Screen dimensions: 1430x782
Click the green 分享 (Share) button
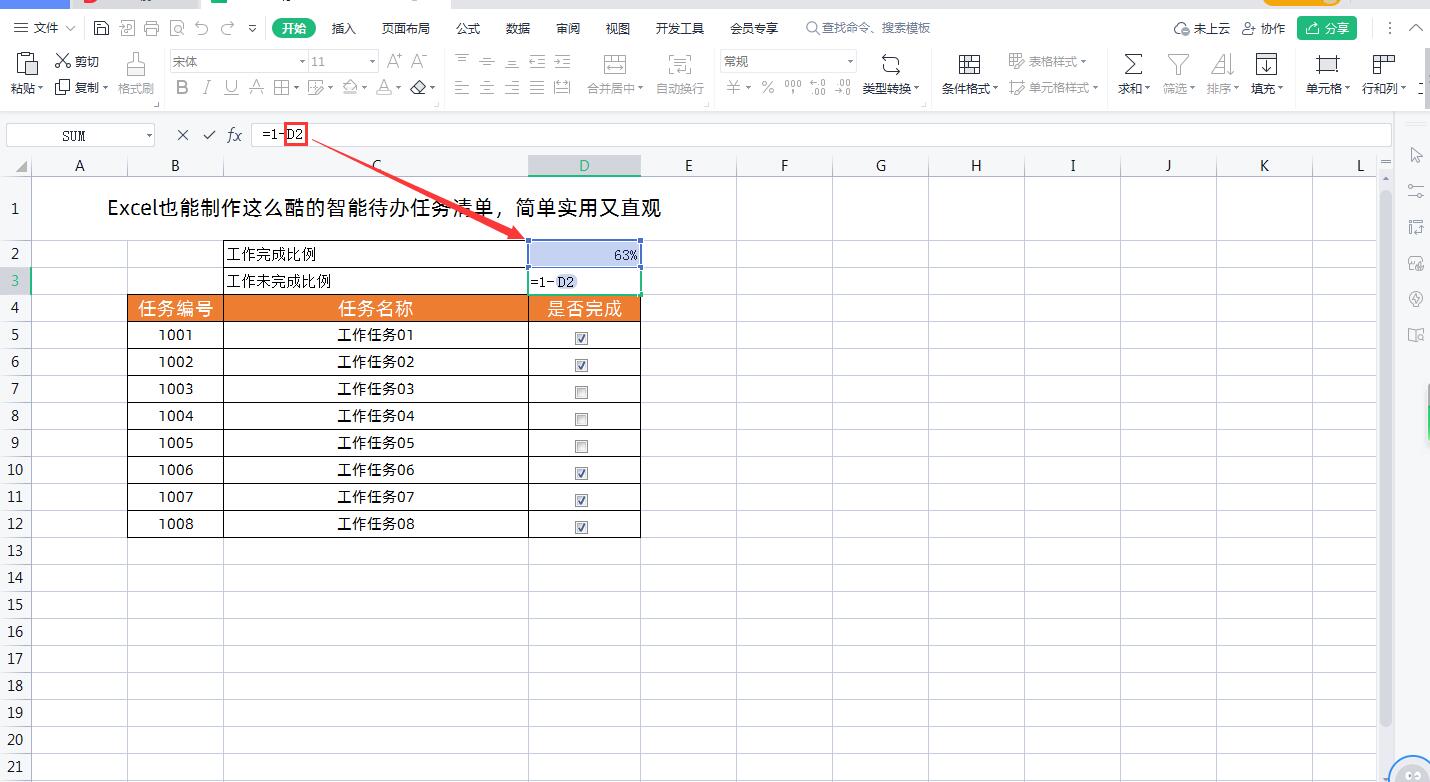pyautogui.click(x=1327, y=27)
